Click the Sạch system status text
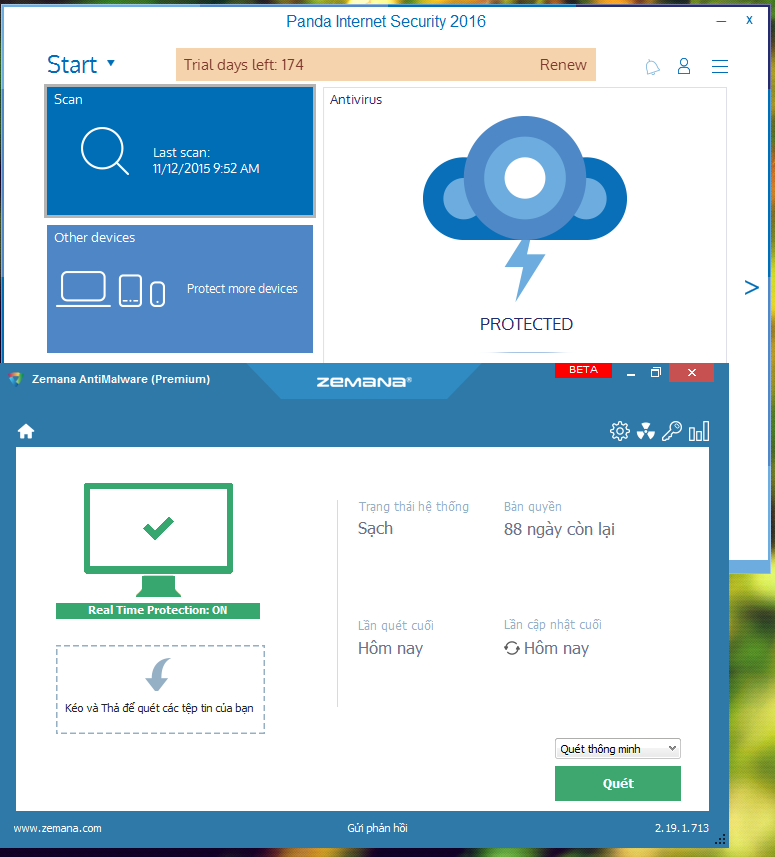The image size is (775, 857). point(375,529)
